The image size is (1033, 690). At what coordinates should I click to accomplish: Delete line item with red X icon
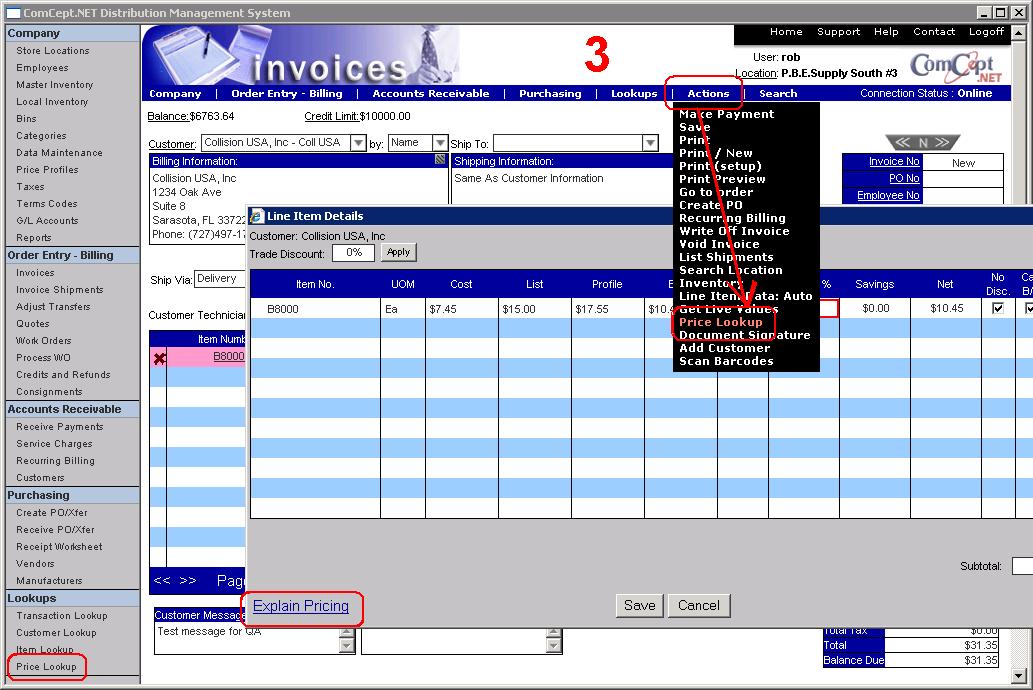coord(159,358)
